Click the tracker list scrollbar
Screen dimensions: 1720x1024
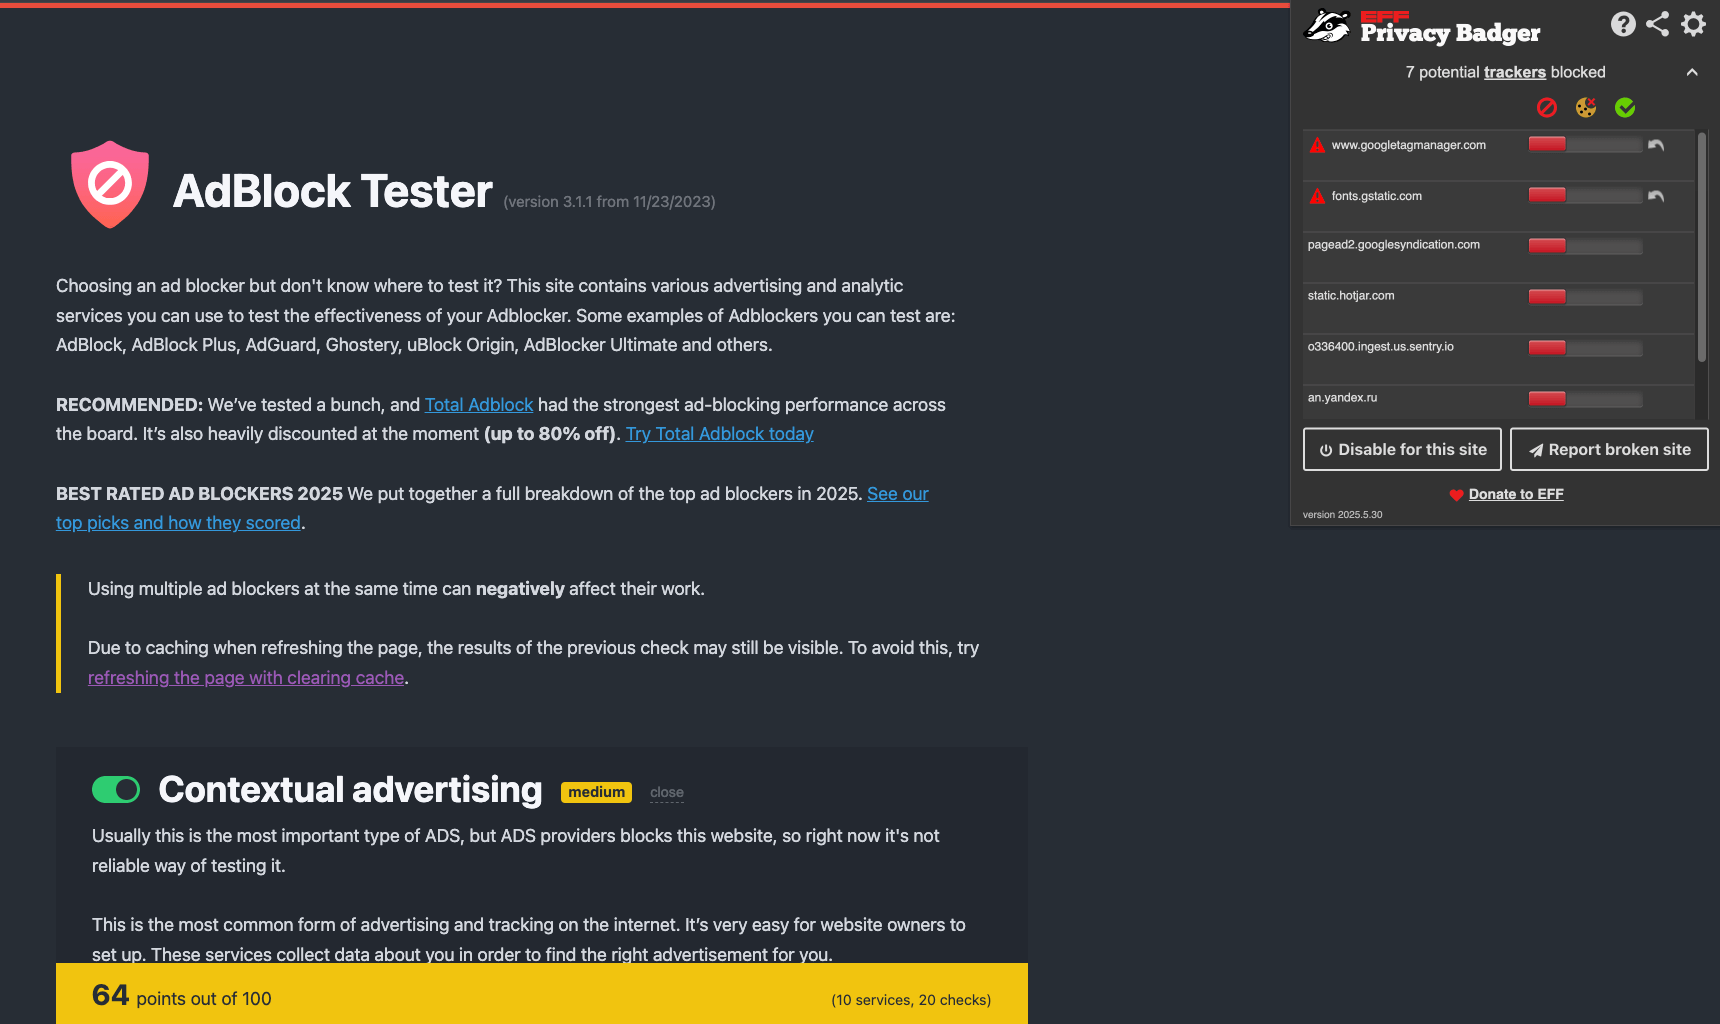coord(1702,248)
